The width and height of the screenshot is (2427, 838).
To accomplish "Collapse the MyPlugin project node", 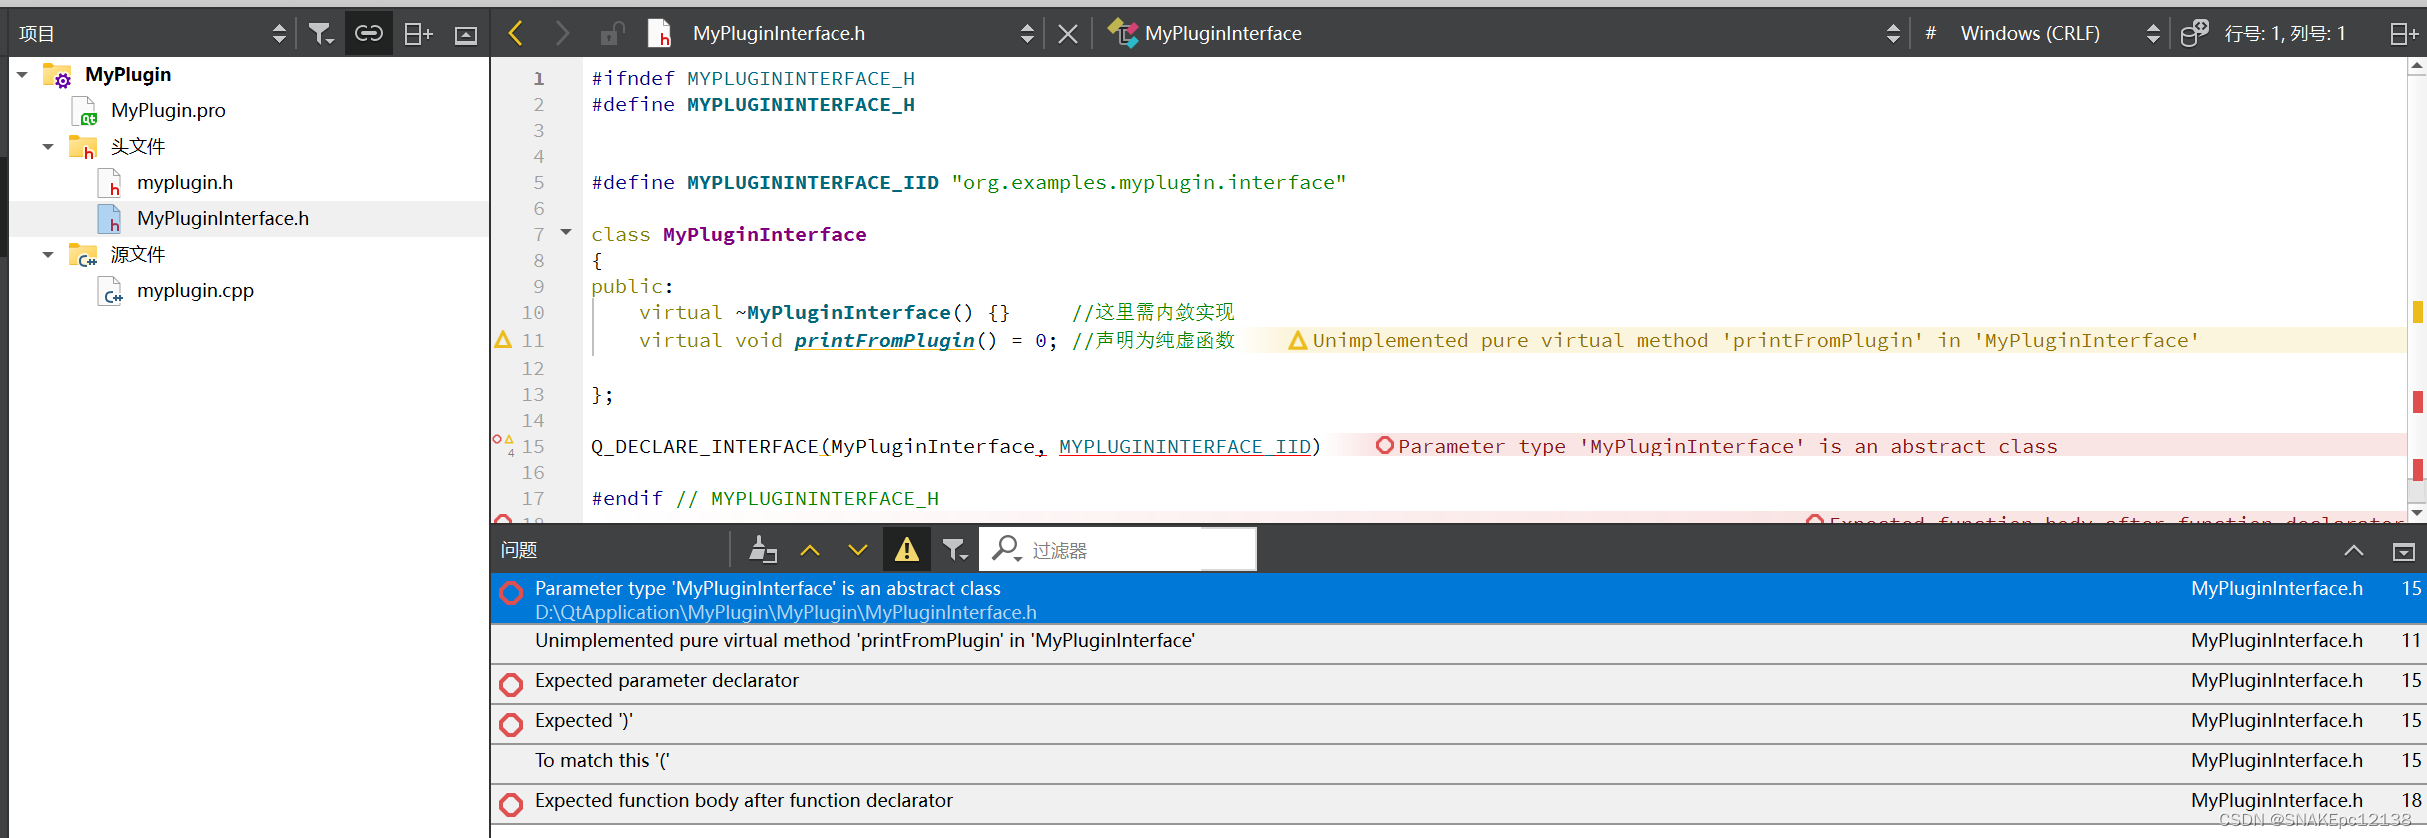I will click(22, 75).
